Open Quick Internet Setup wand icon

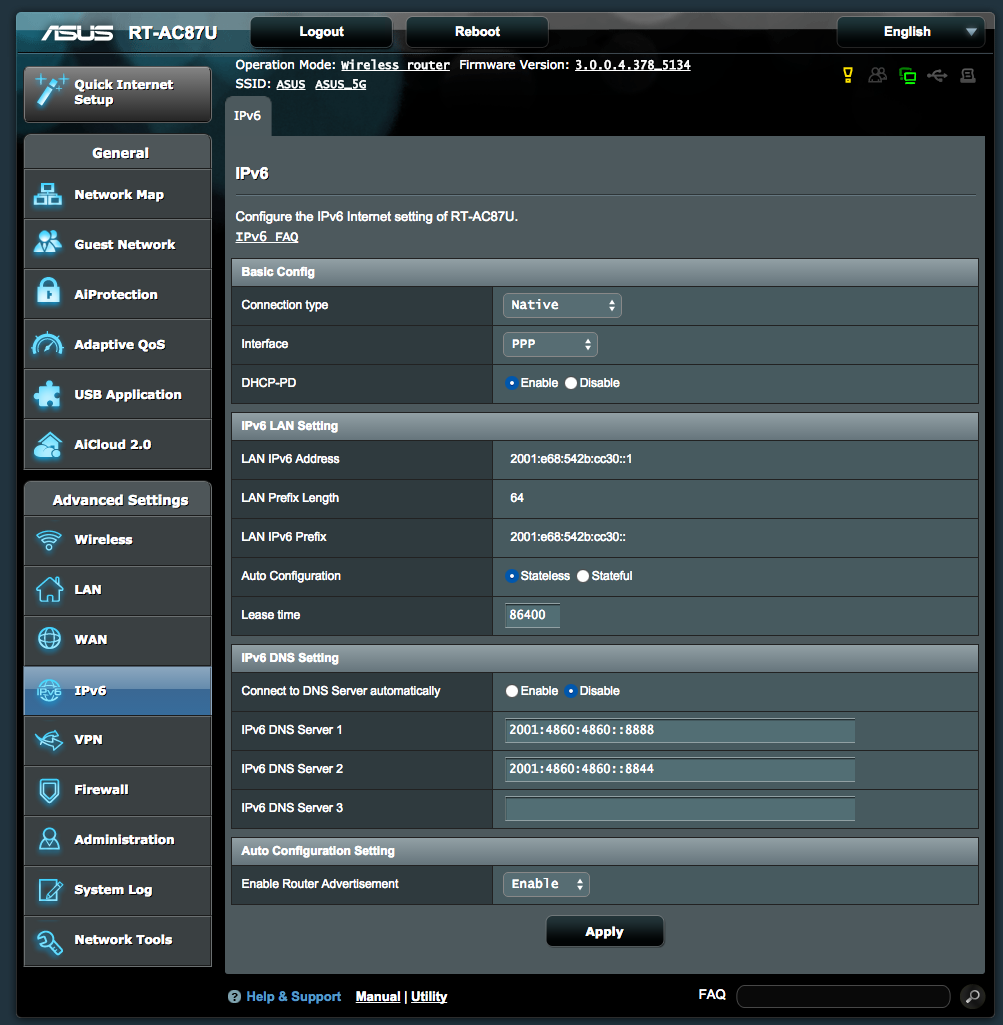[x=49, y=92]
